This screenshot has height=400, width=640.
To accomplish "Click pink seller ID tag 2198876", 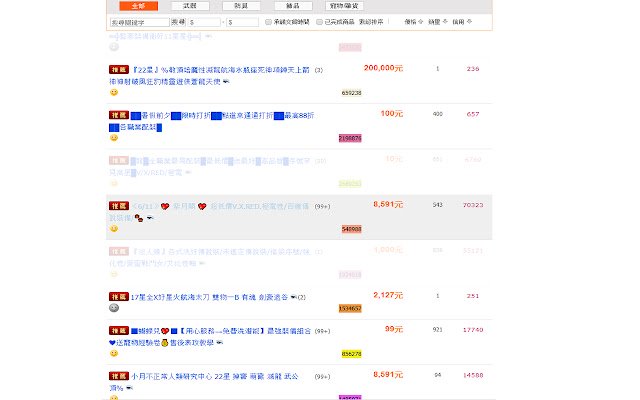I will pos(350,138).
